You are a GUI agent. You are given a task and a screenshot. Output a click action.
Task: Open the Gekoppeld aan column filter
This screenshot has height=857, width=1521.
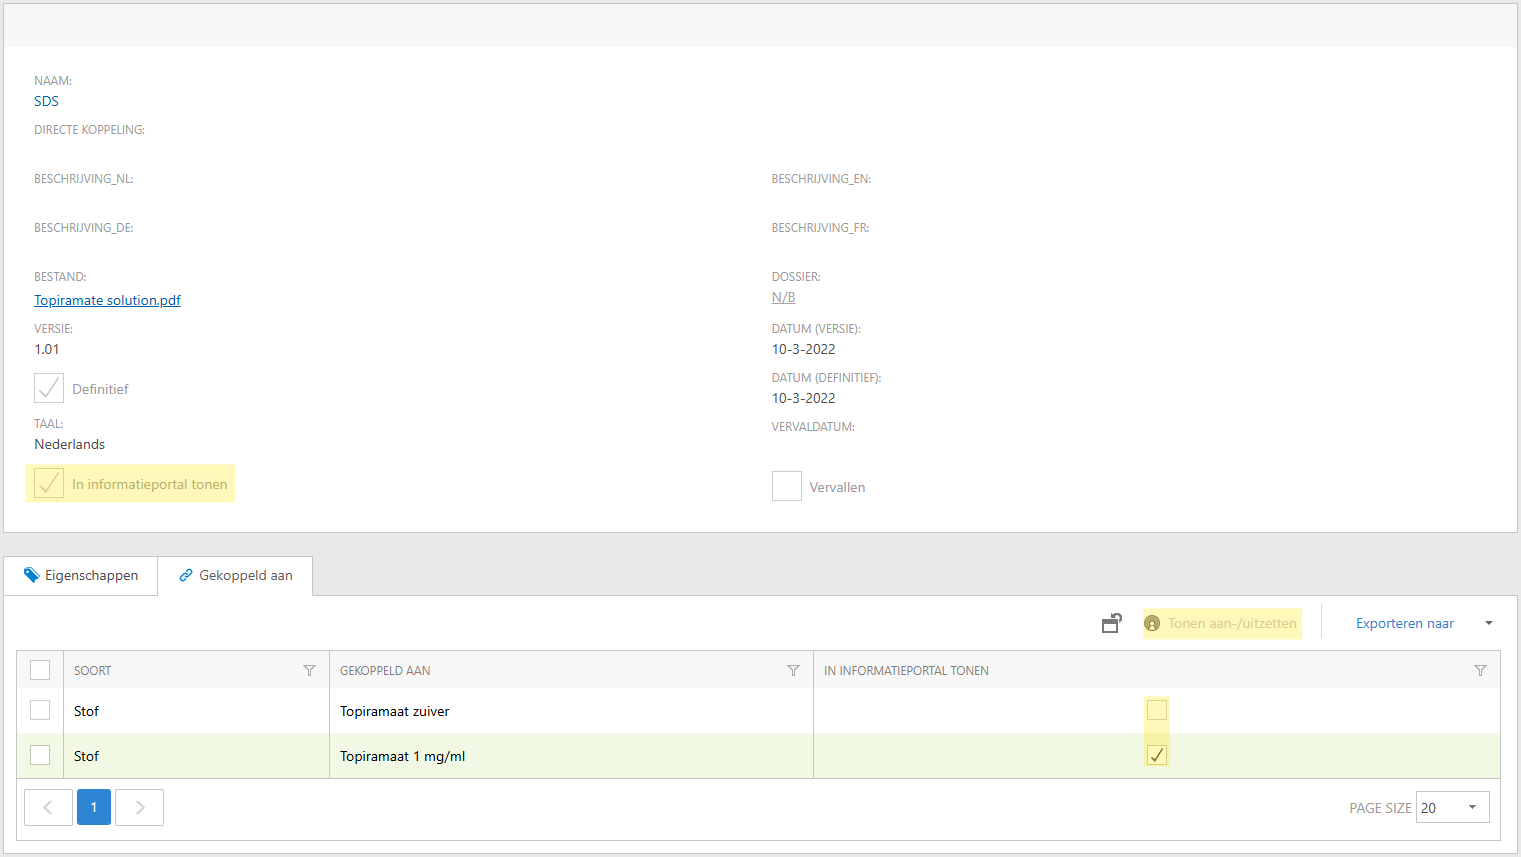click(x=793, y=670)
